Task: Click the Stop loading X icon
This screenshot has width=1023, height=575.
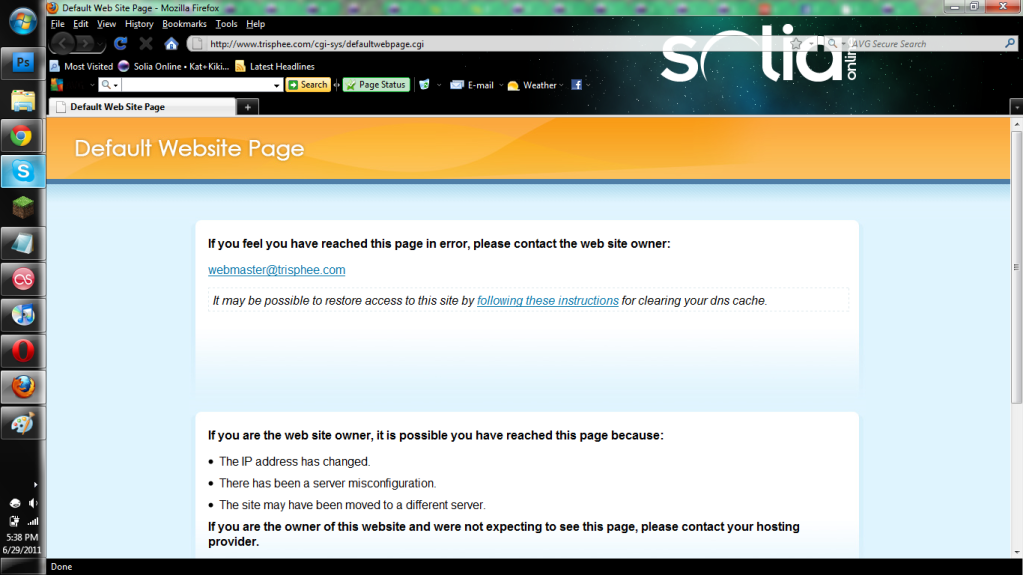Action: [x=146, y=44]
